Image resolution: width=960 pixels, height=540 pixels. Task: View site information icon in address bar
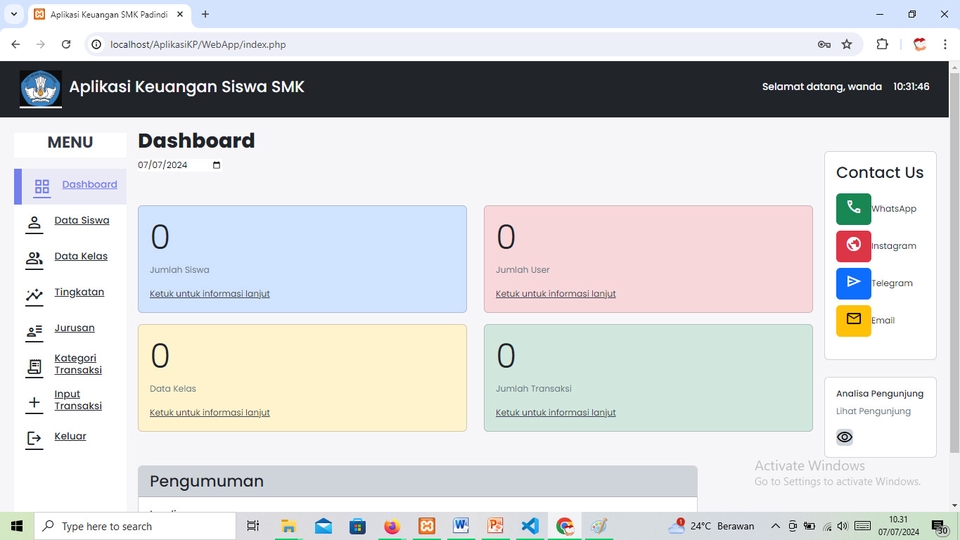tap(97, 44)
